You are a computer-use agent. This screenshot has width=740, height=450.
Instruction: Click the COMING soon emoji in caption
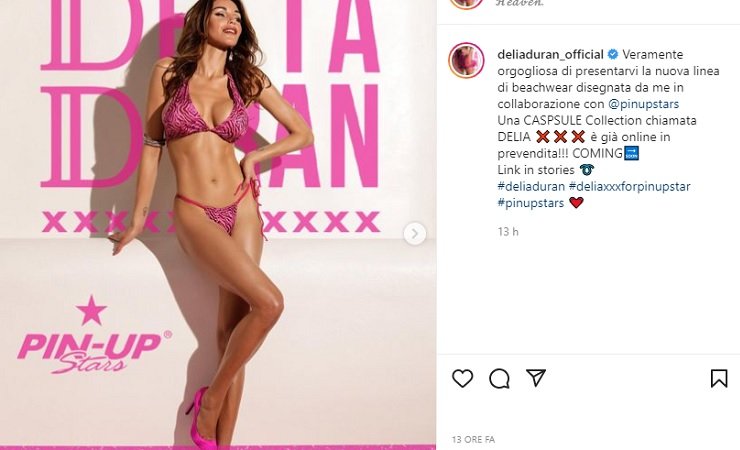pos(631,153)
